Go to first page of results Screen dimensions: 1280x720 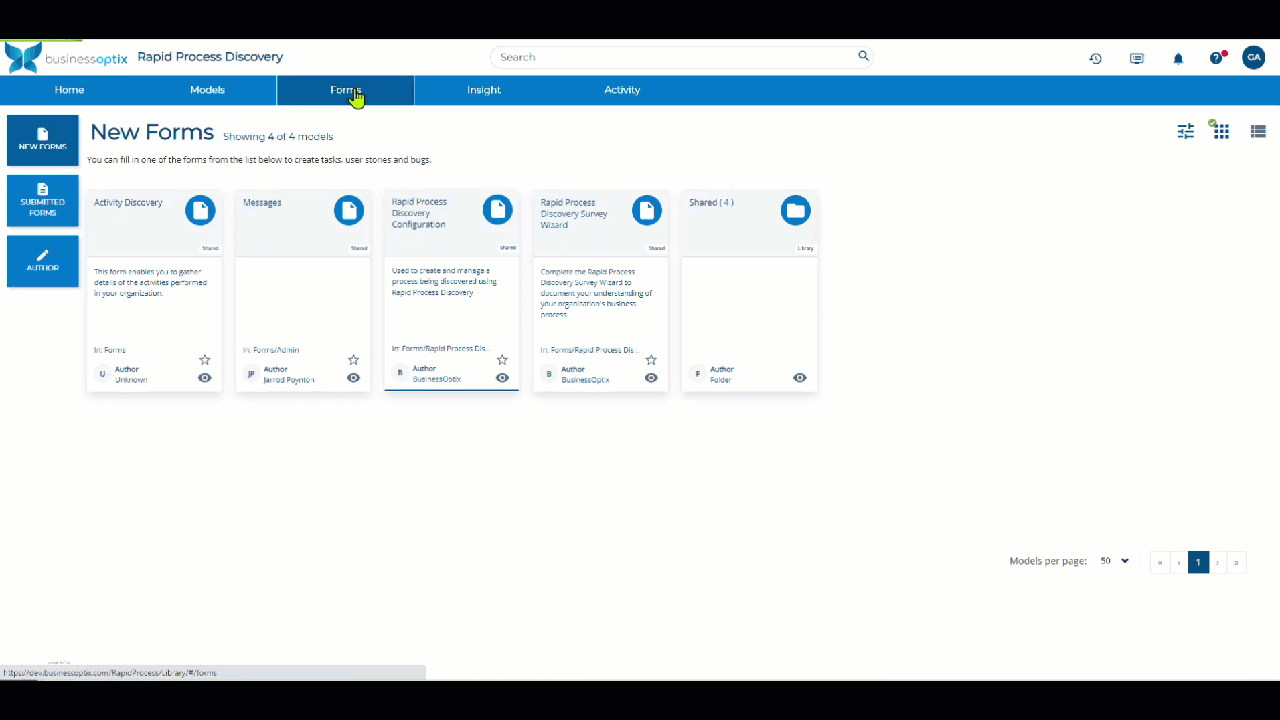pos(1160,562)
